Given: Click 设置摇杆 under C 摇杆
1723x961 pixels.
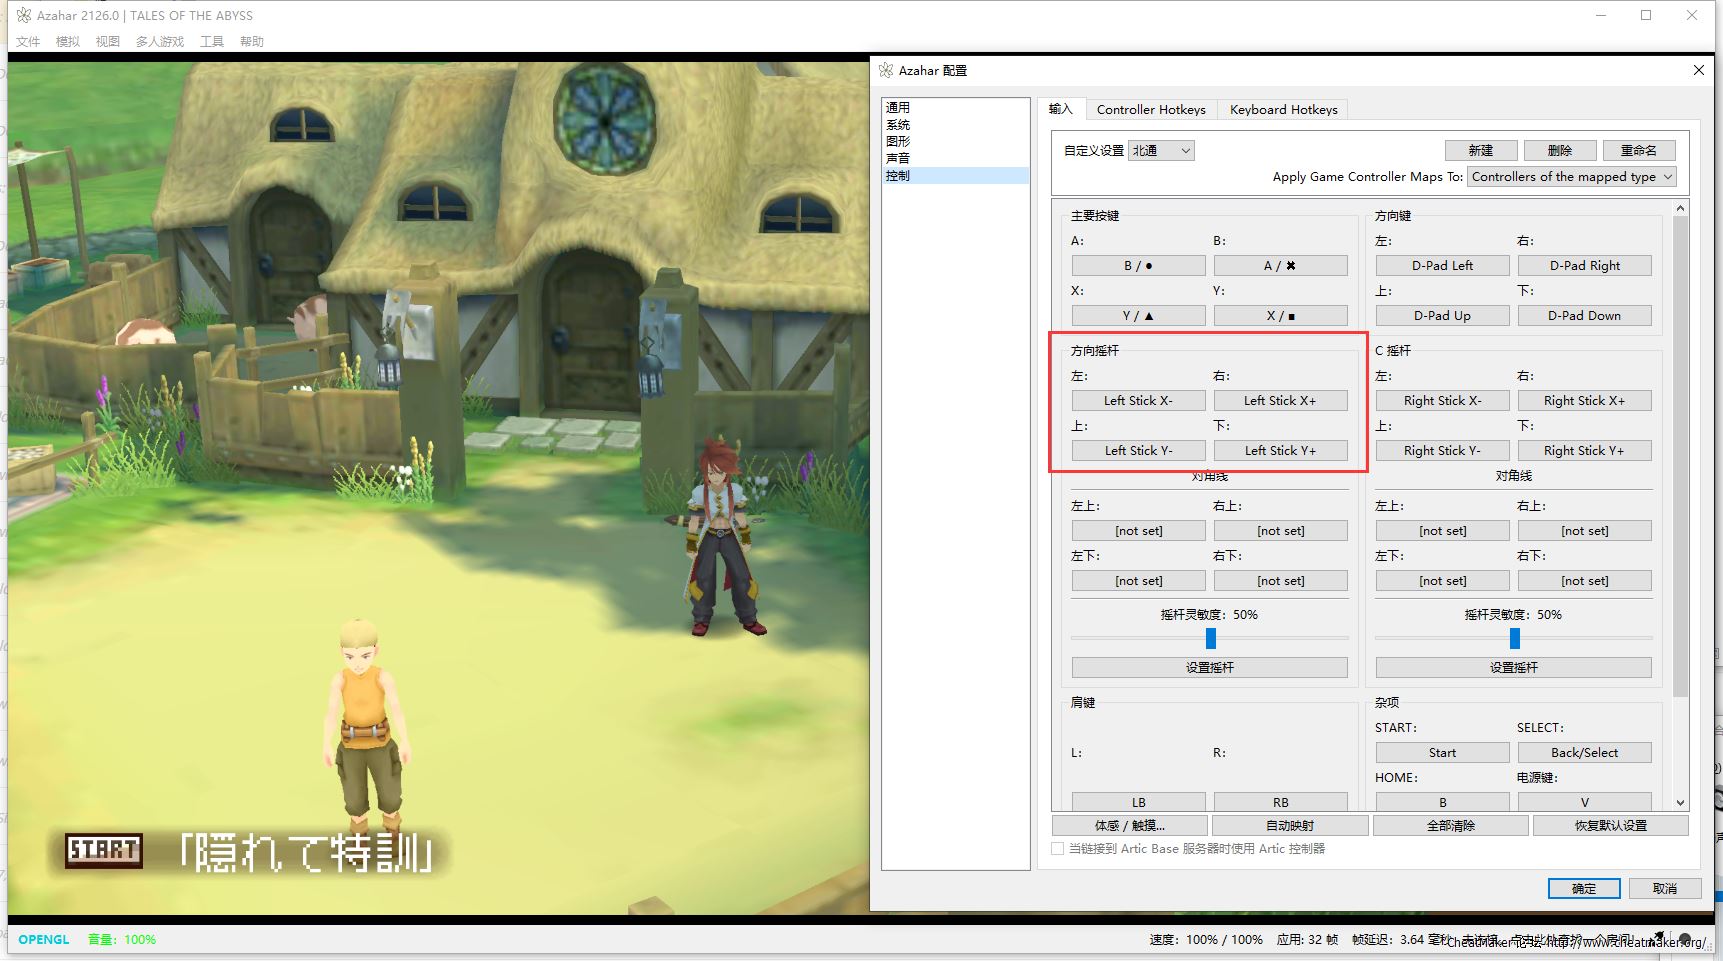Looking at the screenshot, I should point(1514,668).
